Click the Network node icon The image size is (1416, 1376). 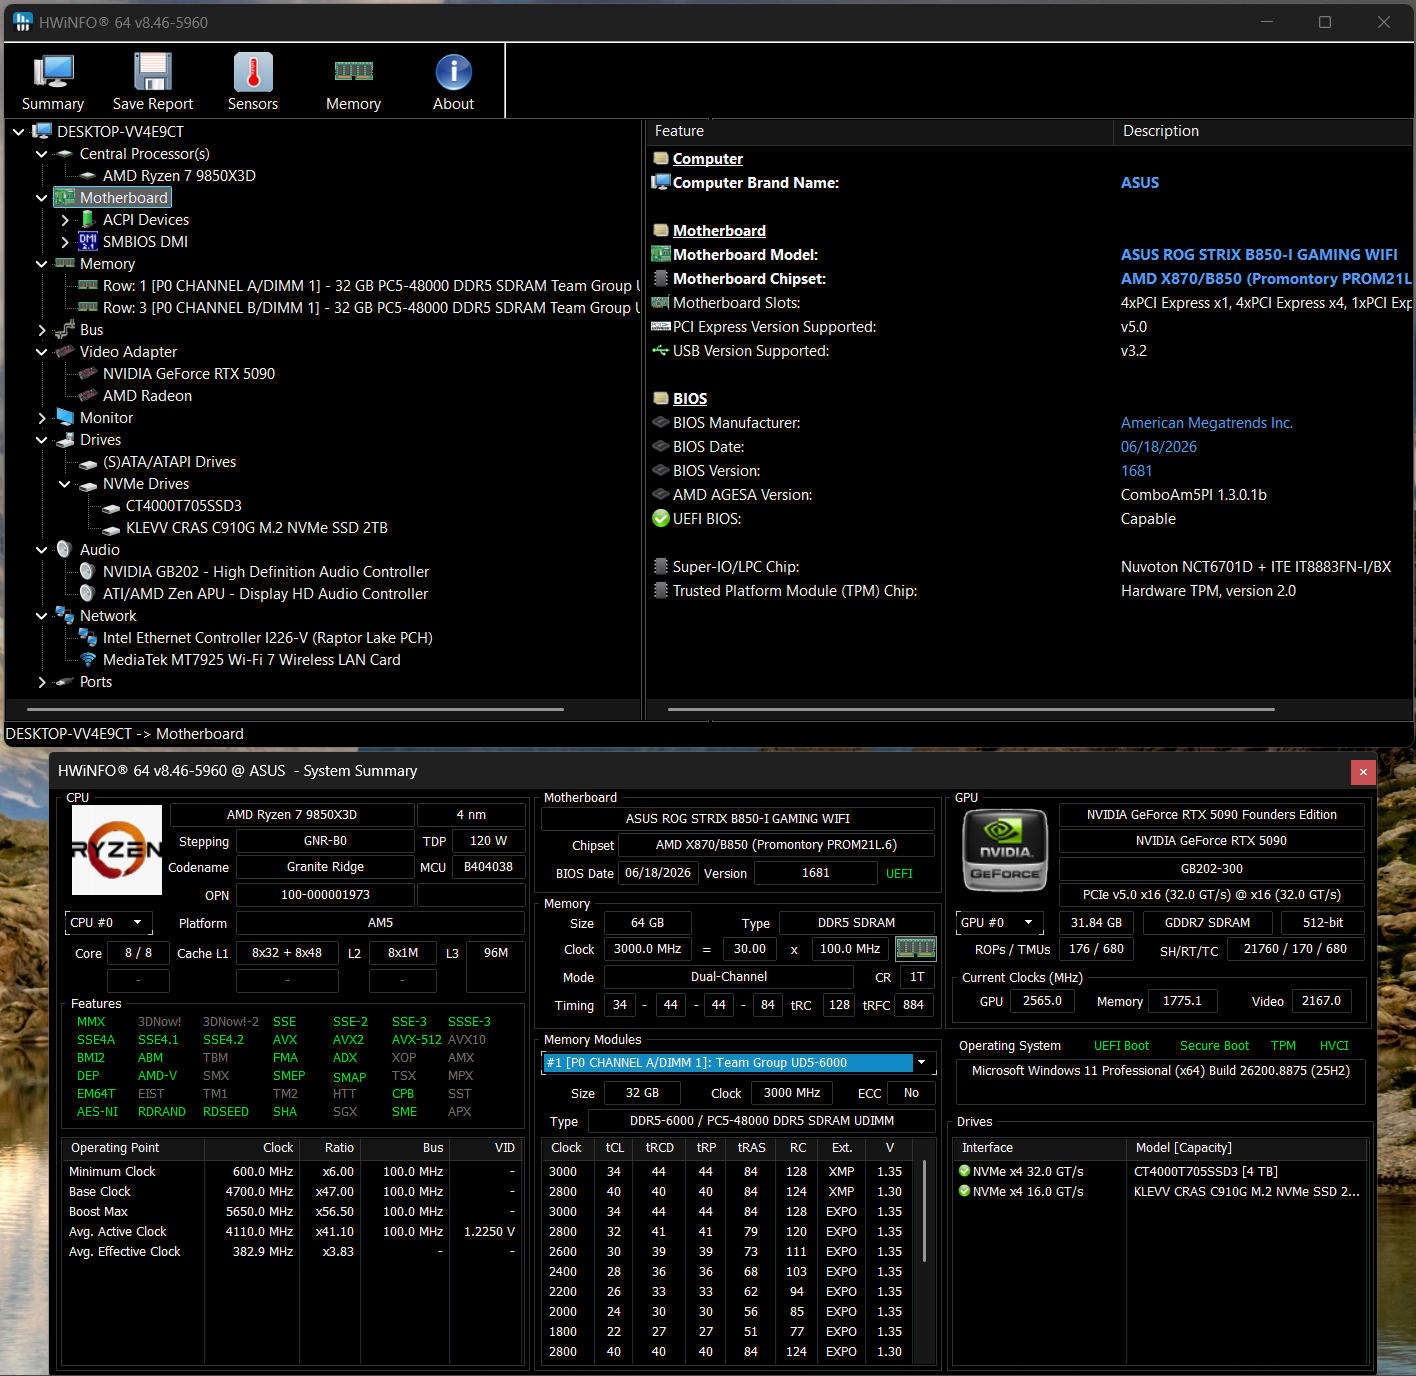[x=65, y=615]
